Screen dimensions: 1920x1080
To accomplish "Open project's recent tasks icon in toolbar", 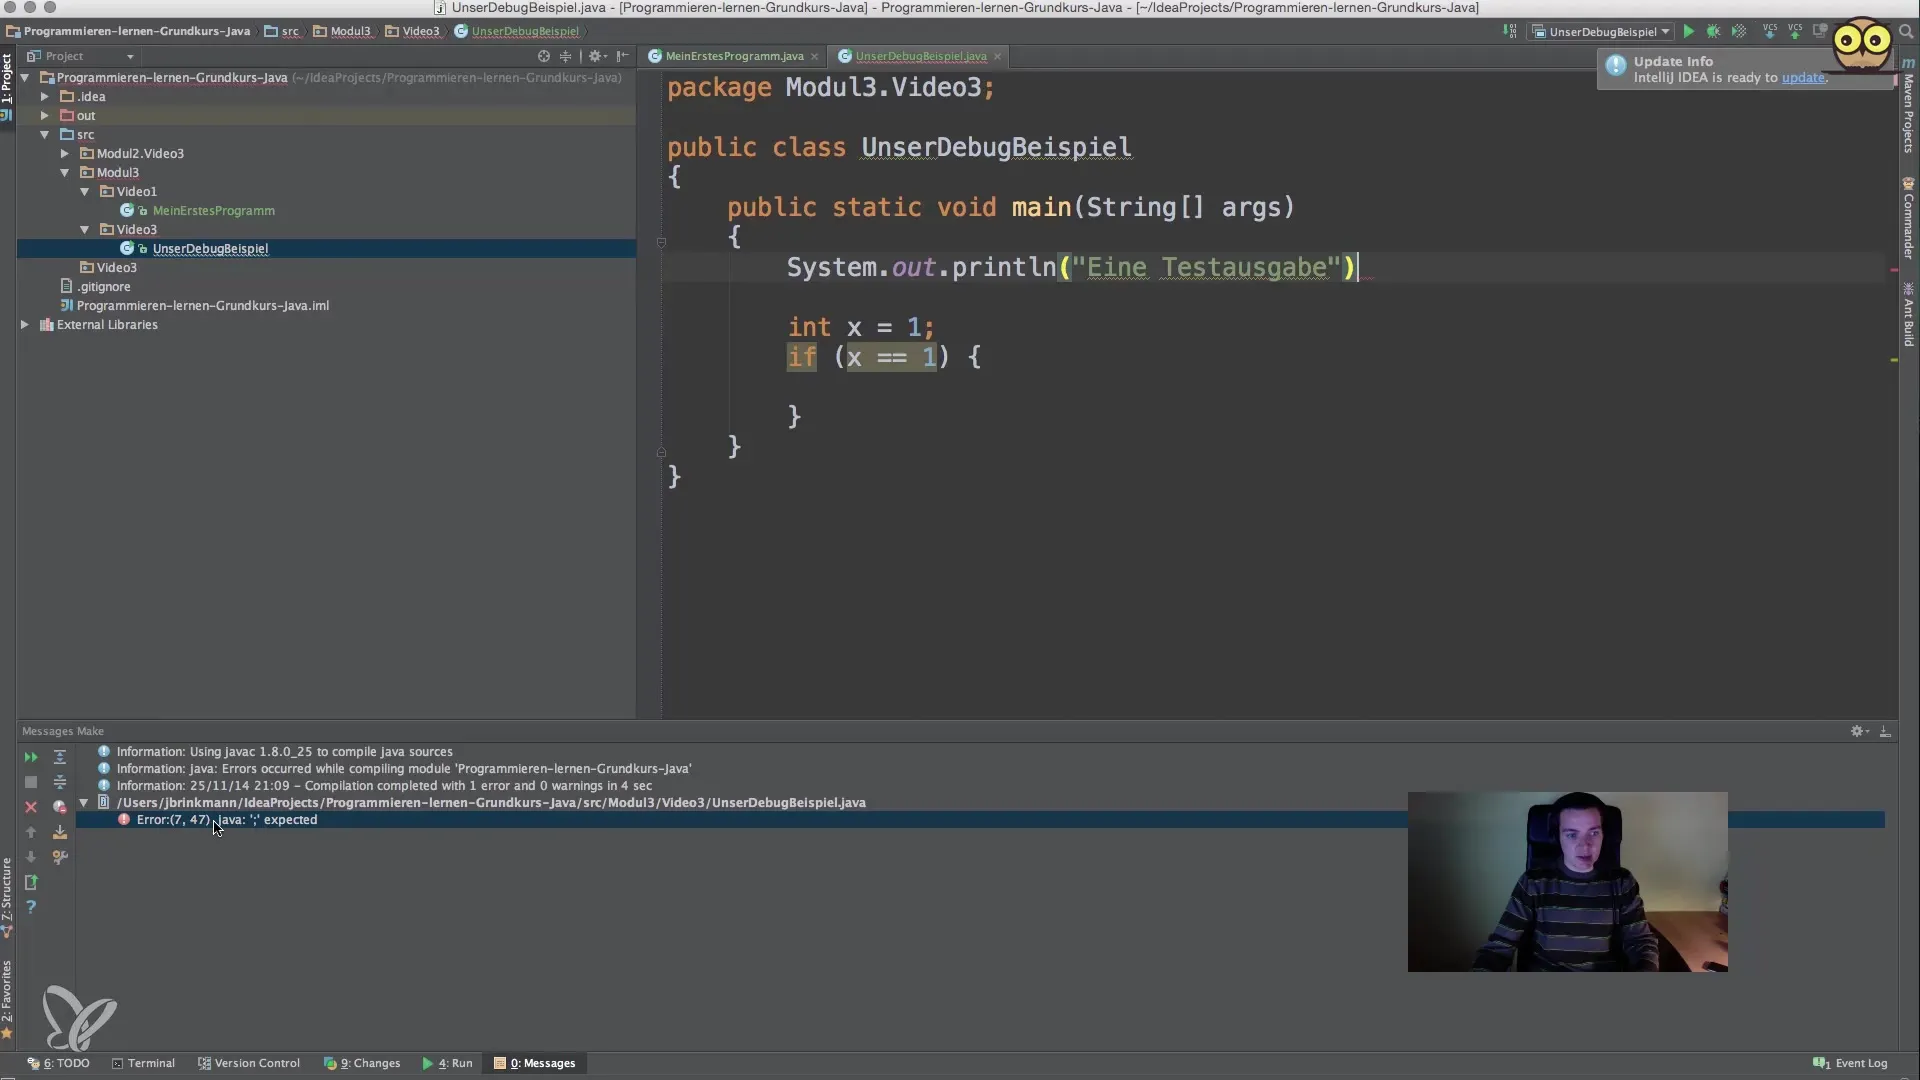I will coord(1821,32).
